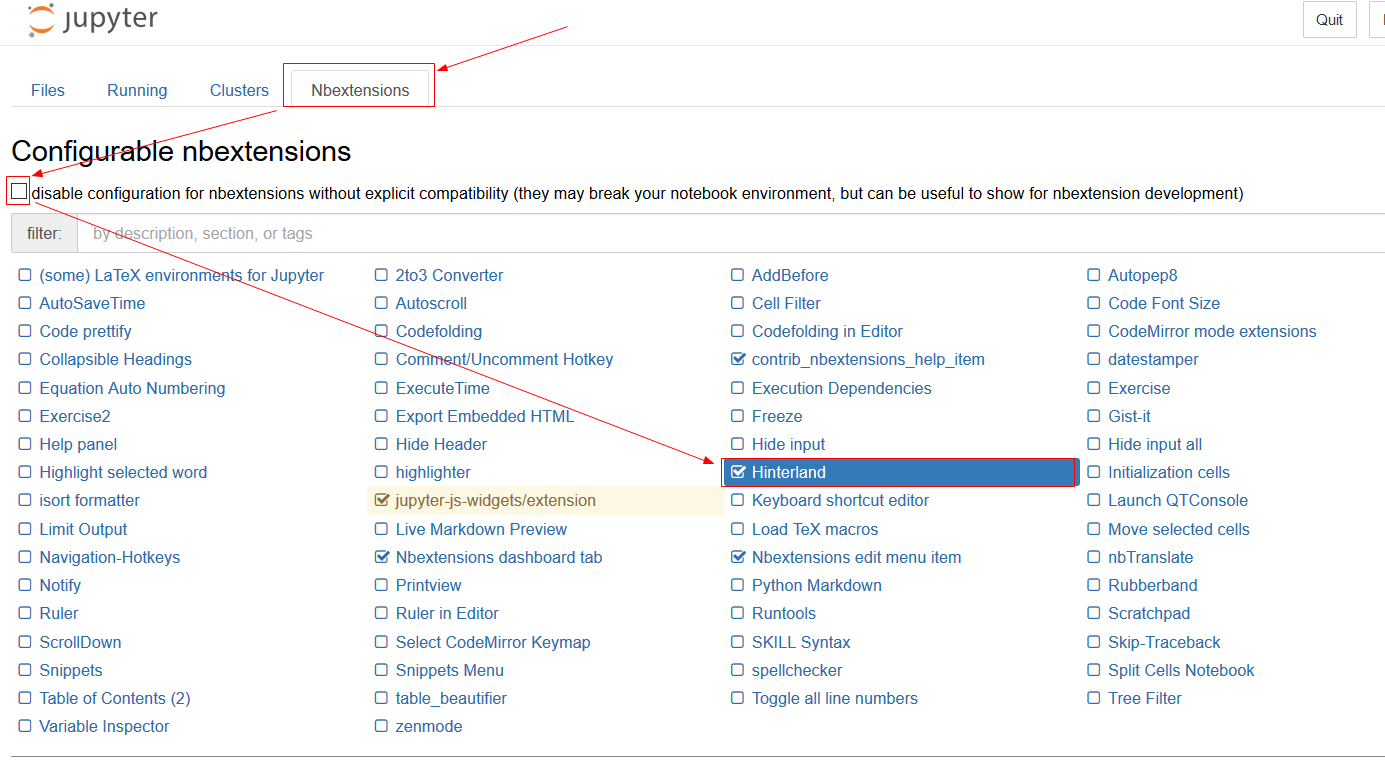Enable the Gist-it checkbox
1385x765 pixels.
[1095, 416]
